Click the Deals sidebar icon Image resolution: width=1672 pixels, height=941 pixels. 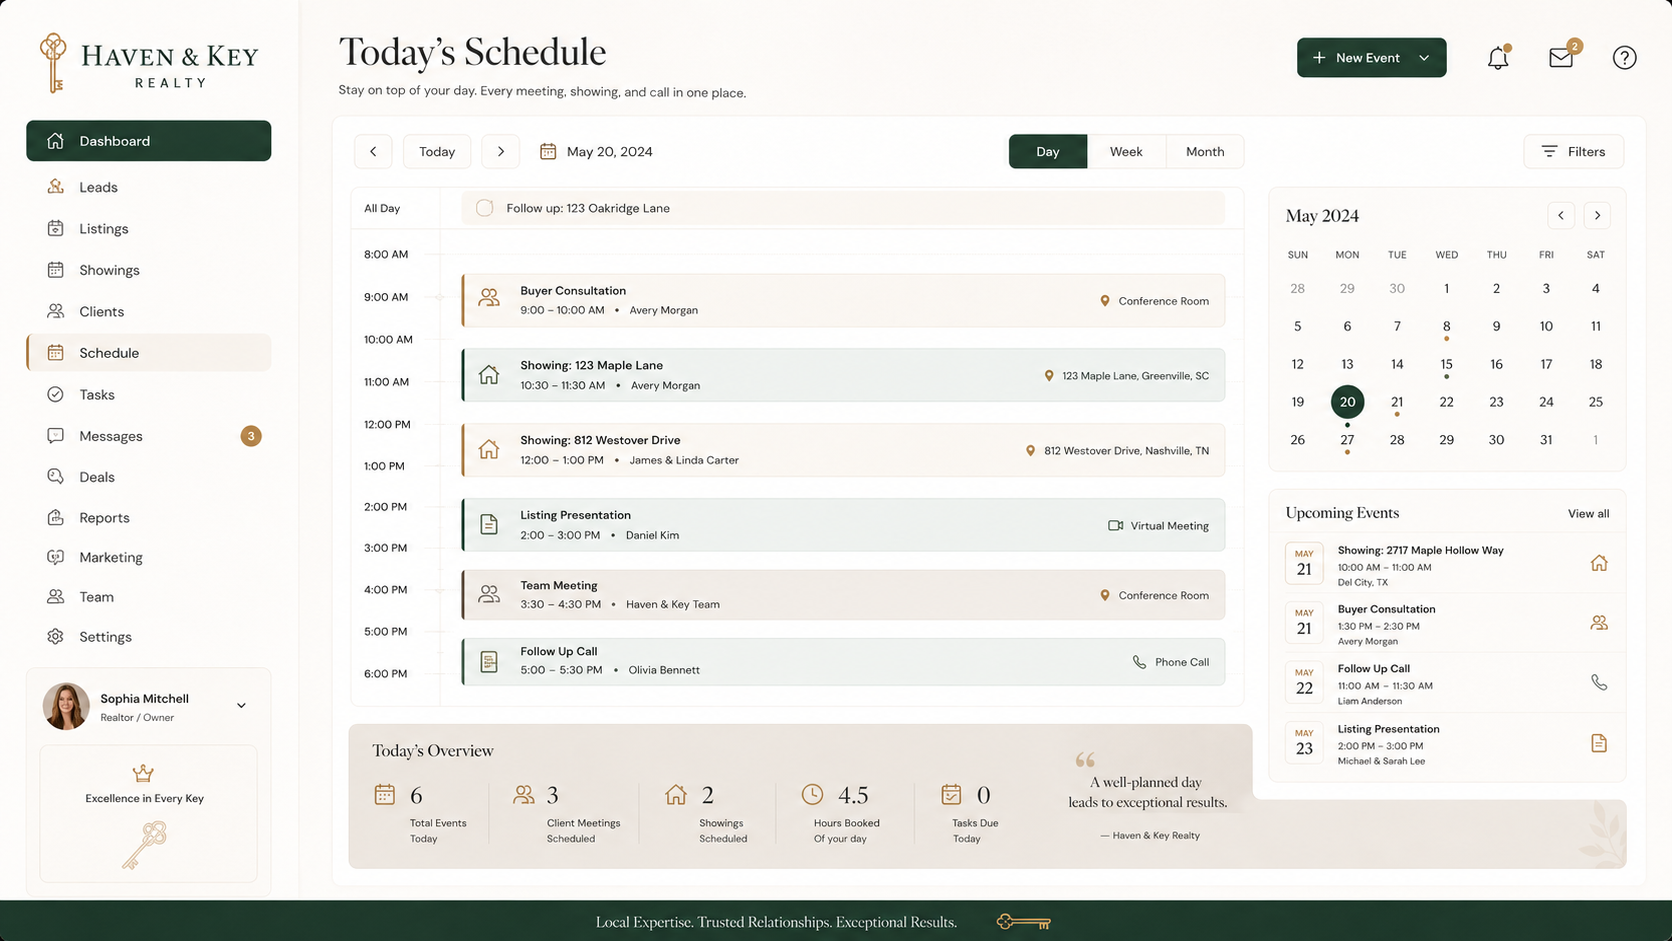(x=56, y=477)
